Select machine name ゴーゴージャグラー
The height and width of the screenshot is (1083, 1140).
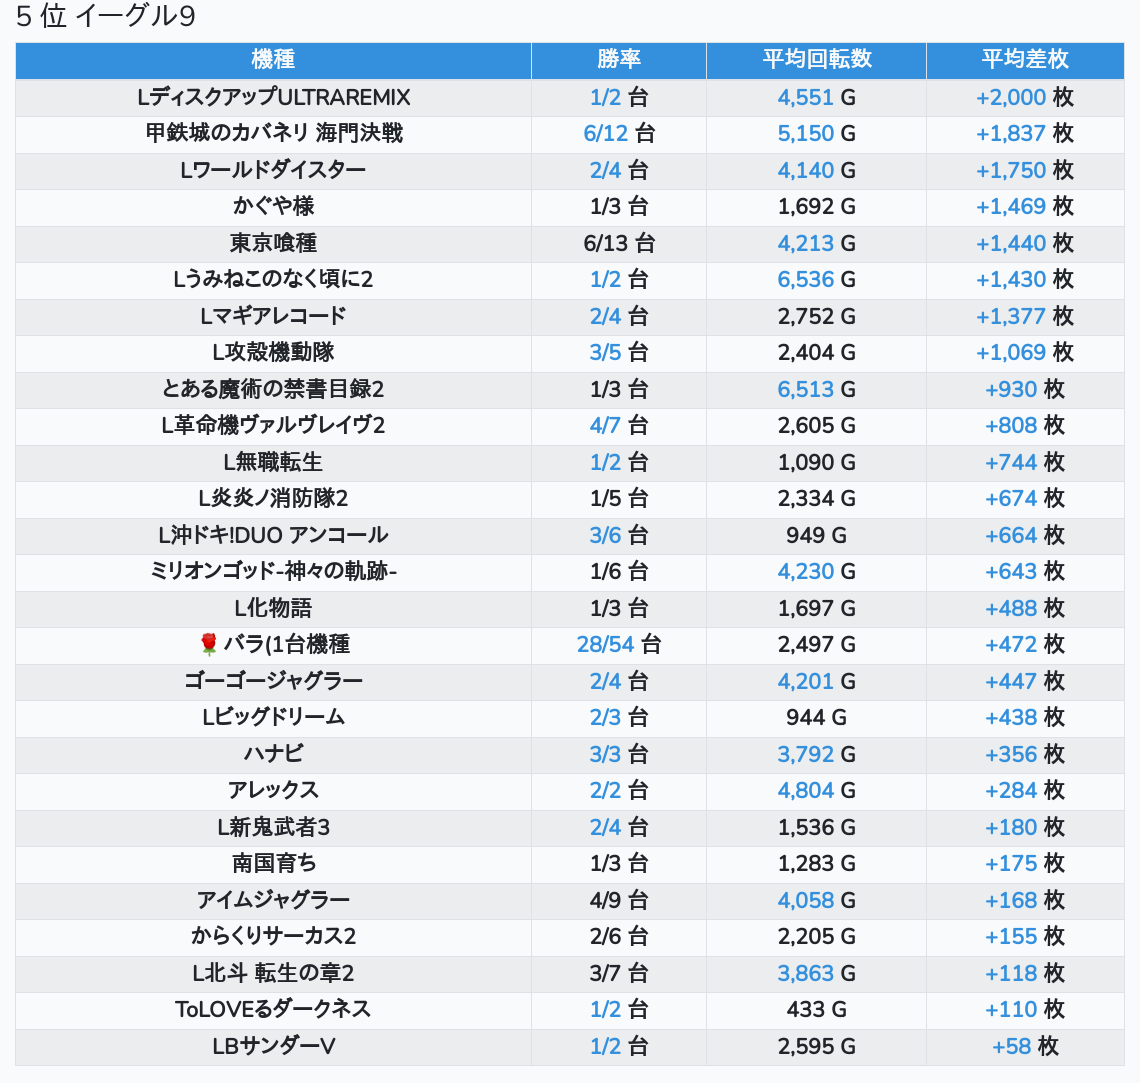[273, 681]
